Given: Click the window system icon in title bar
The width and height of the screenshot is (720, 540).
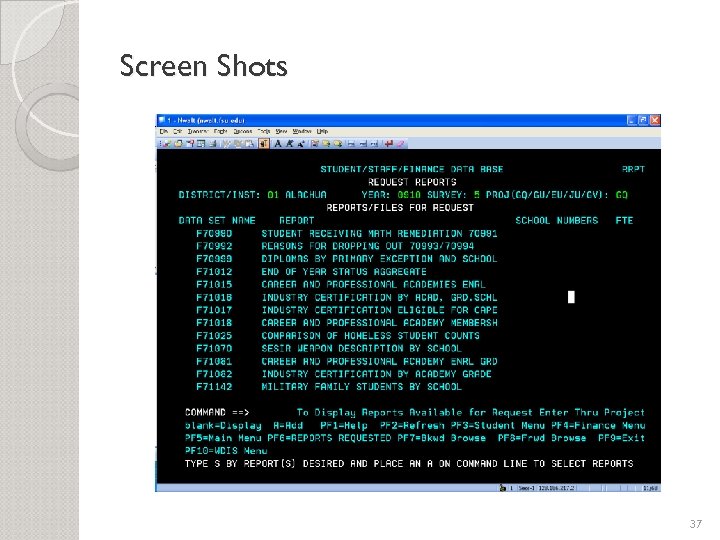Looking at the screenshot, I should click(x=162, y=120).
